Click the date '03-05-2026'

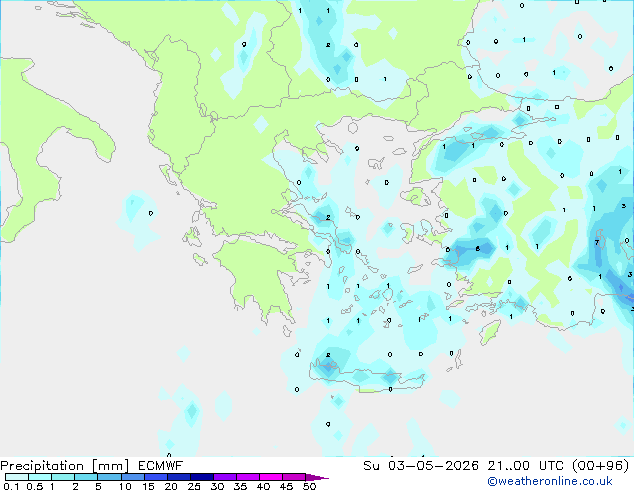(x=433, y=466)
